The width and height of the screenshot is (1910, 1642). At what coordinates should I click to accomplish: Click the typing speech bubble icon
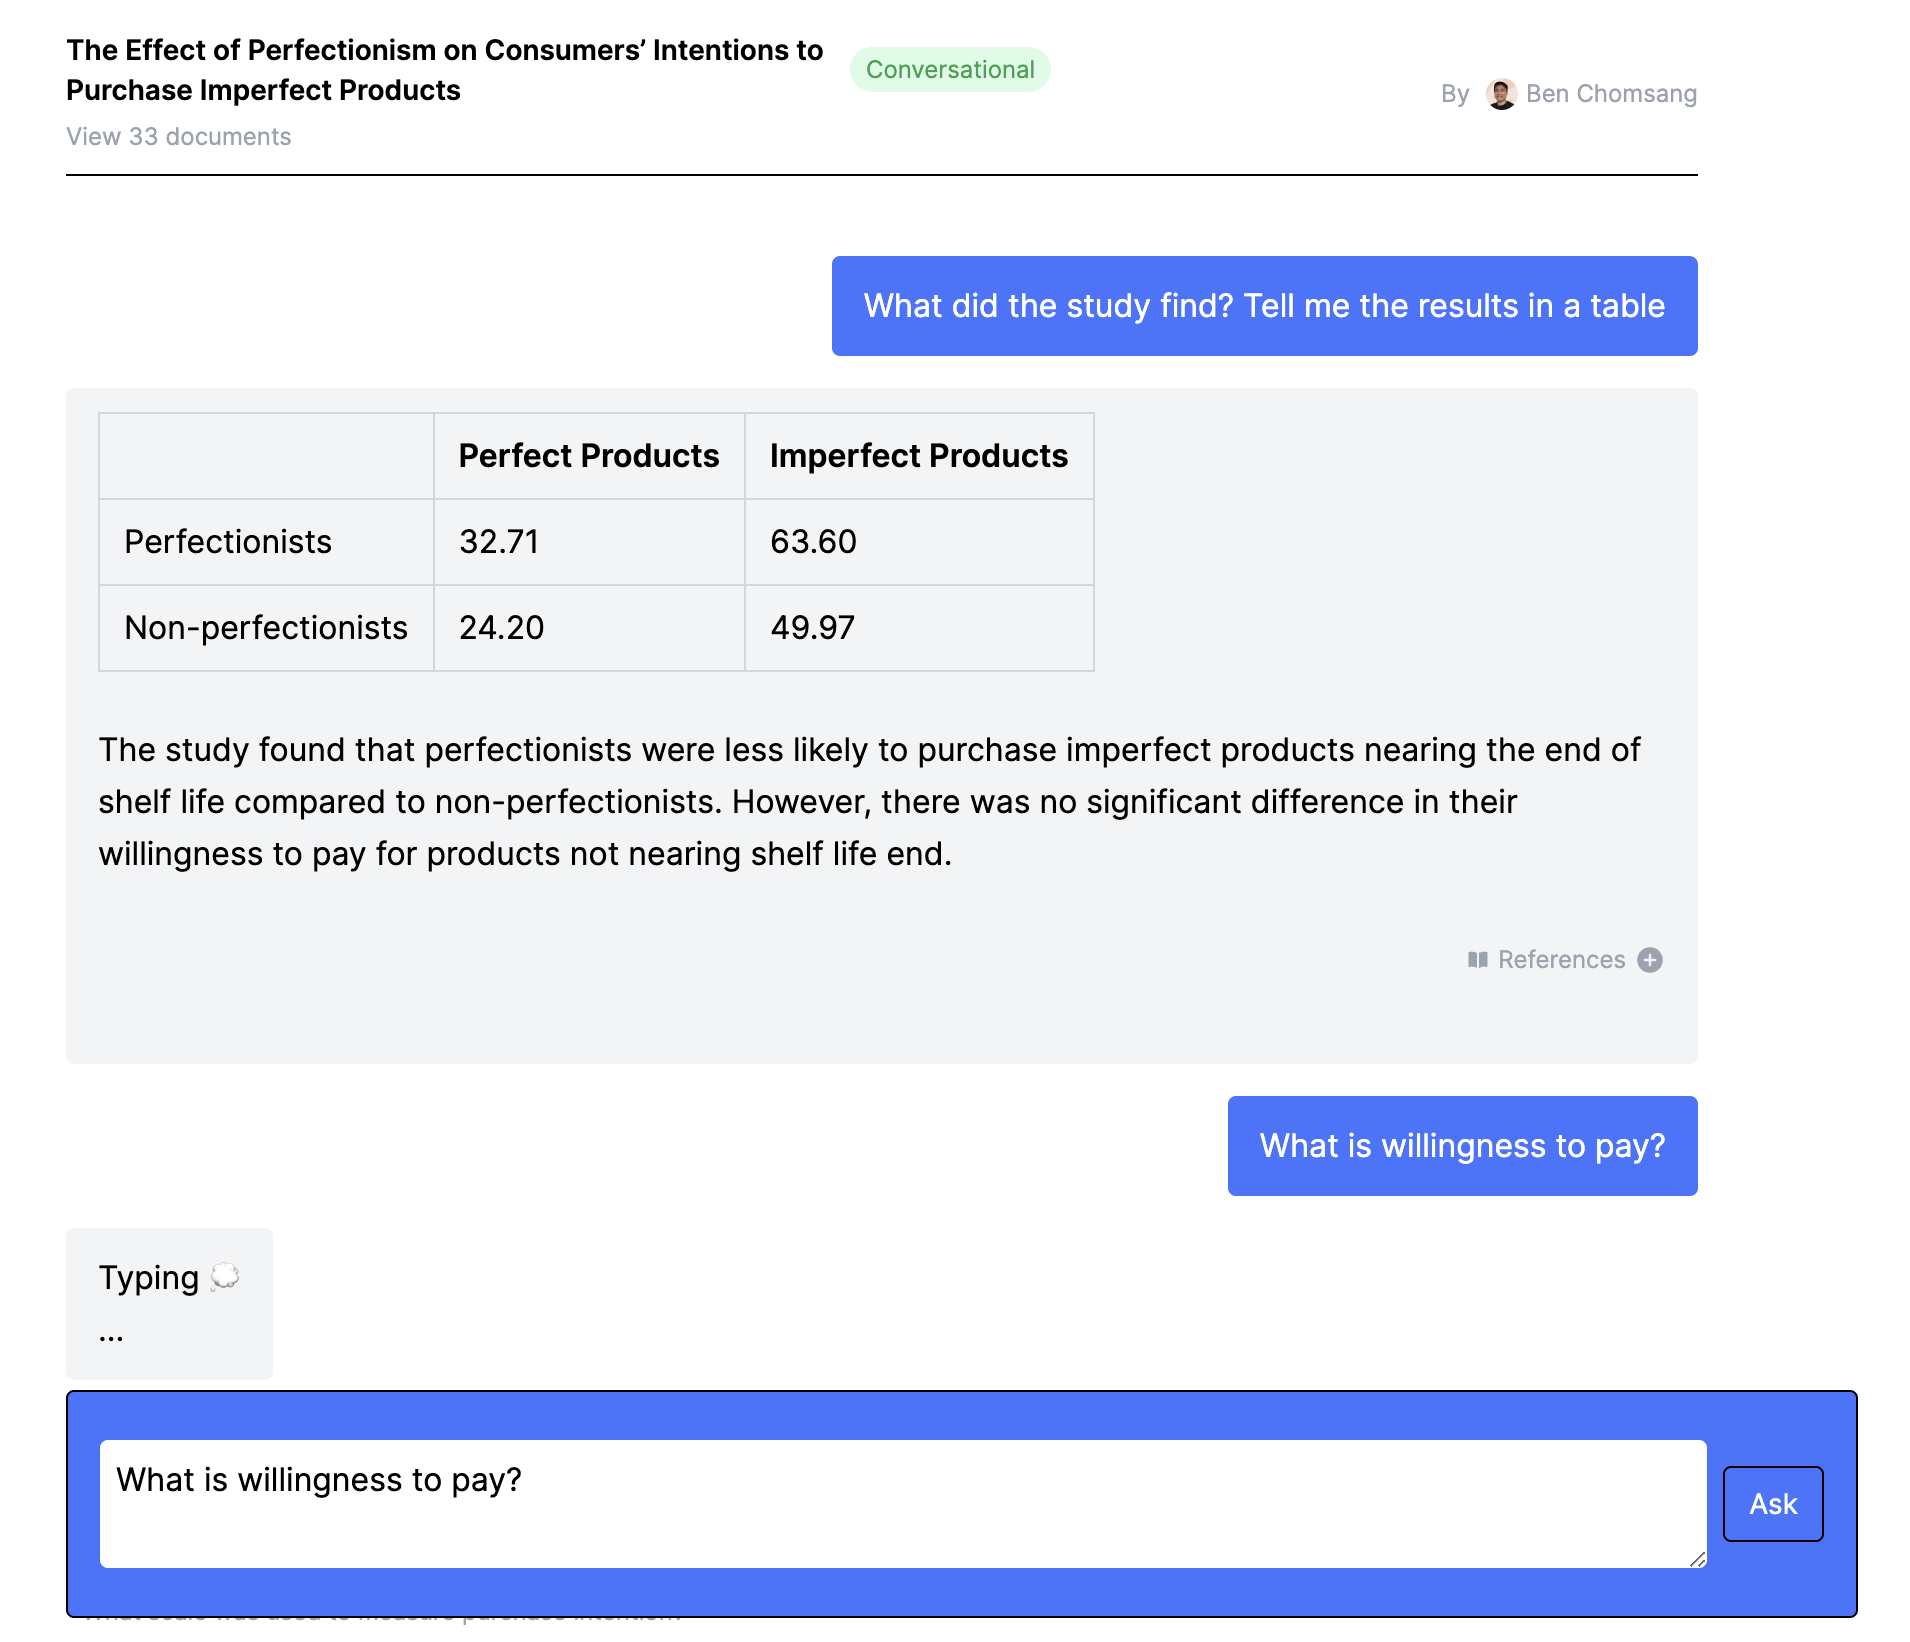225,1277
